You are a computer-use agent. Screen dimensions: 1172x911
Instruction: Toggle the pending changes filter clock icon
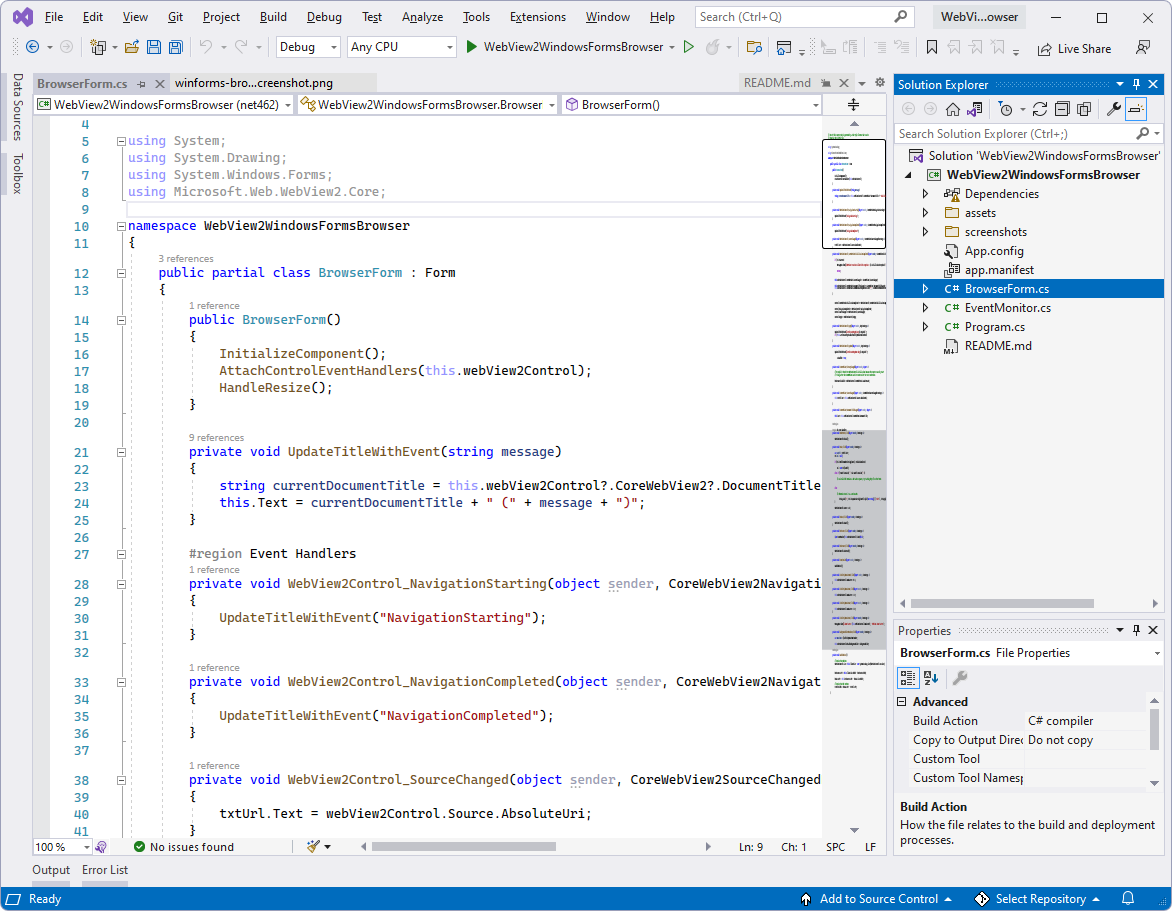click(1005, 108)
